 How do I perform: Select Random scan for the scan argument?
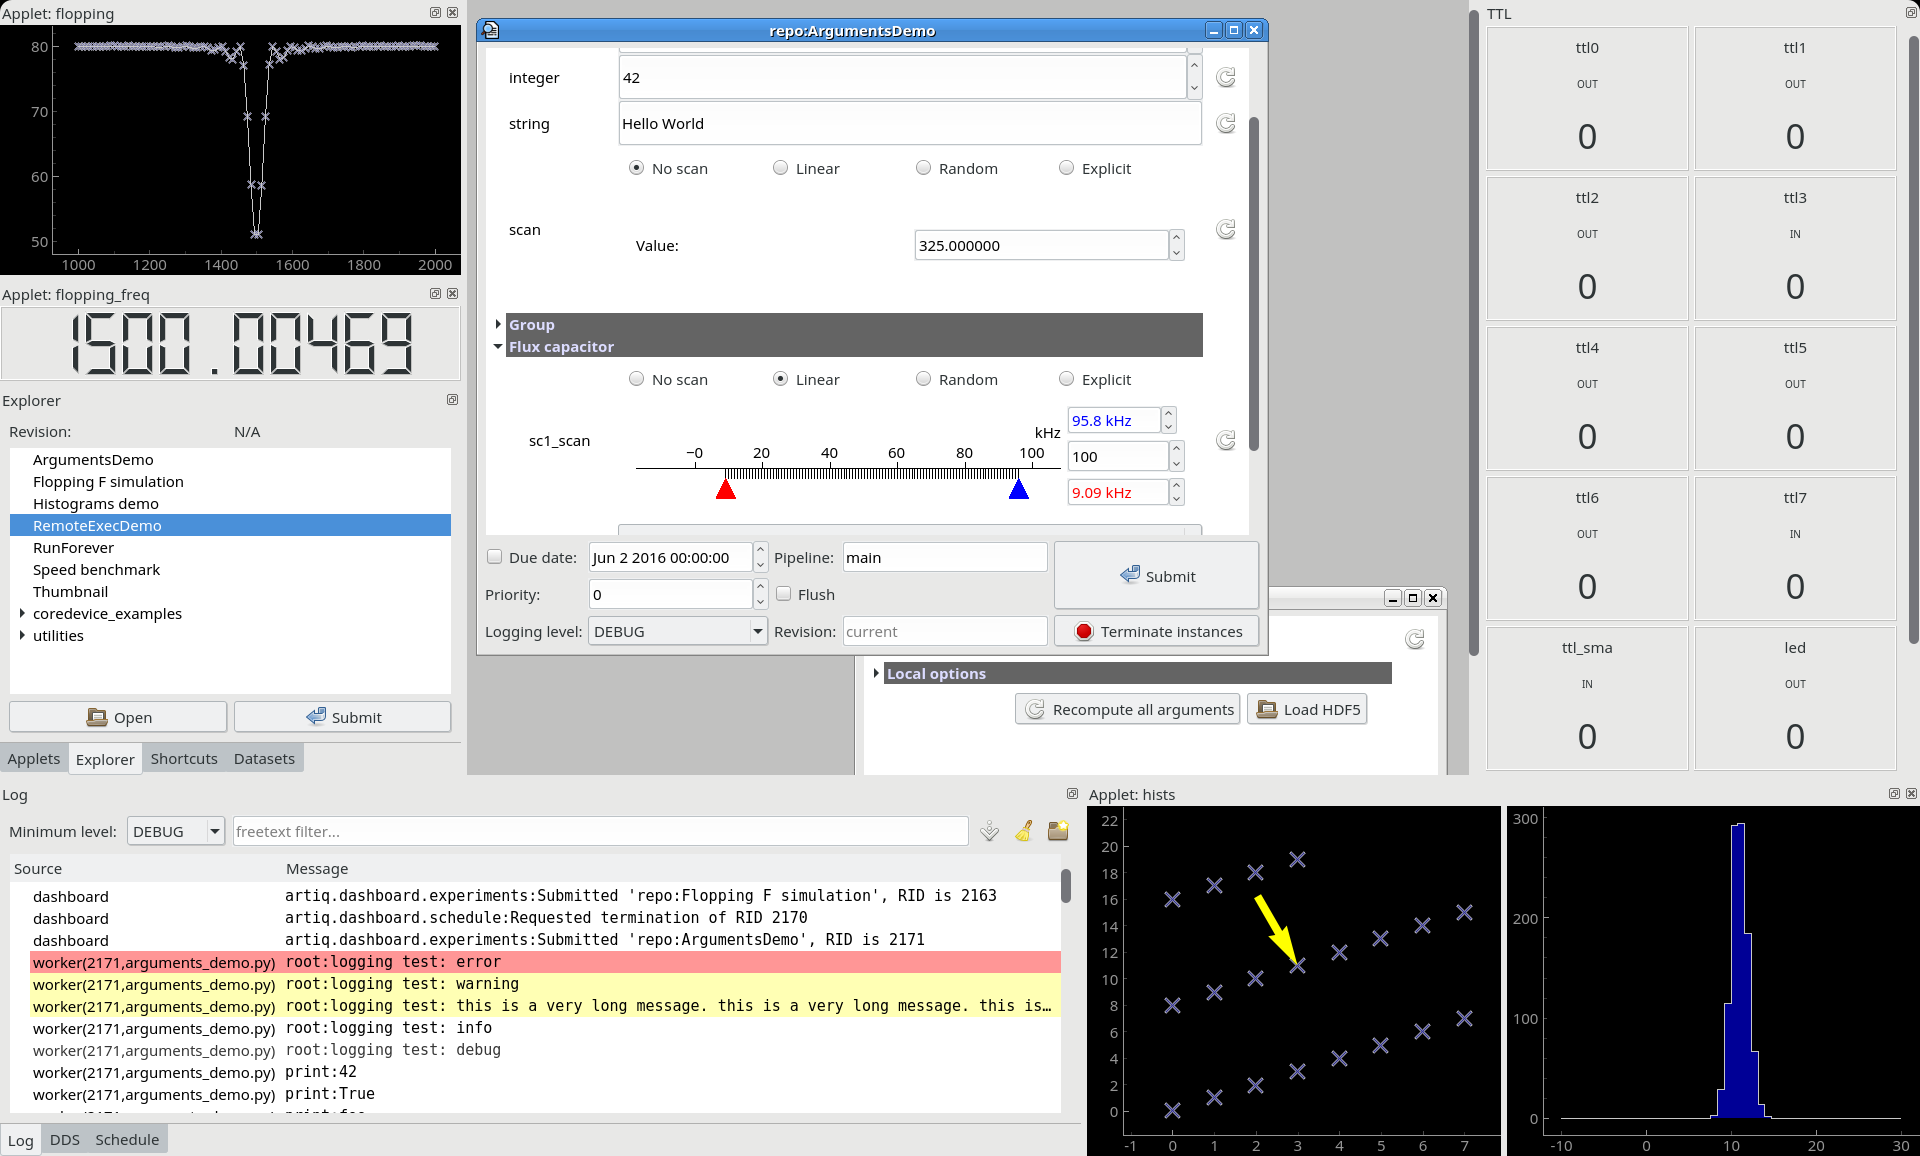923,168
